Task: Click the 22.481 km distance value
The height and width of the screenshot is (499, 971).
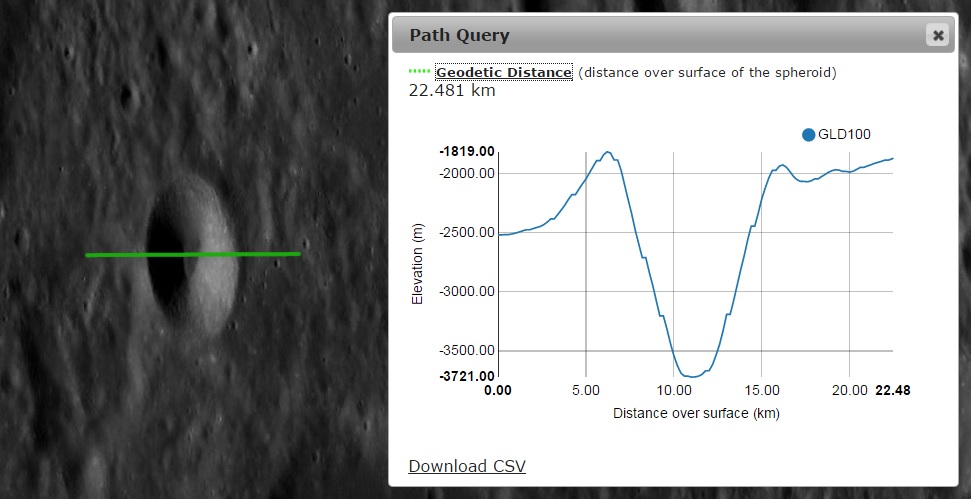Action: [452, 91]
